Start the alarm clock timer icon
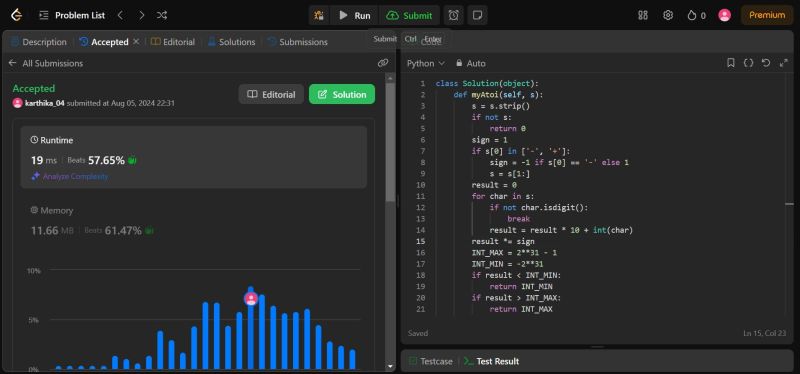The width and height of the screenshot is (800, 374). 454,15
